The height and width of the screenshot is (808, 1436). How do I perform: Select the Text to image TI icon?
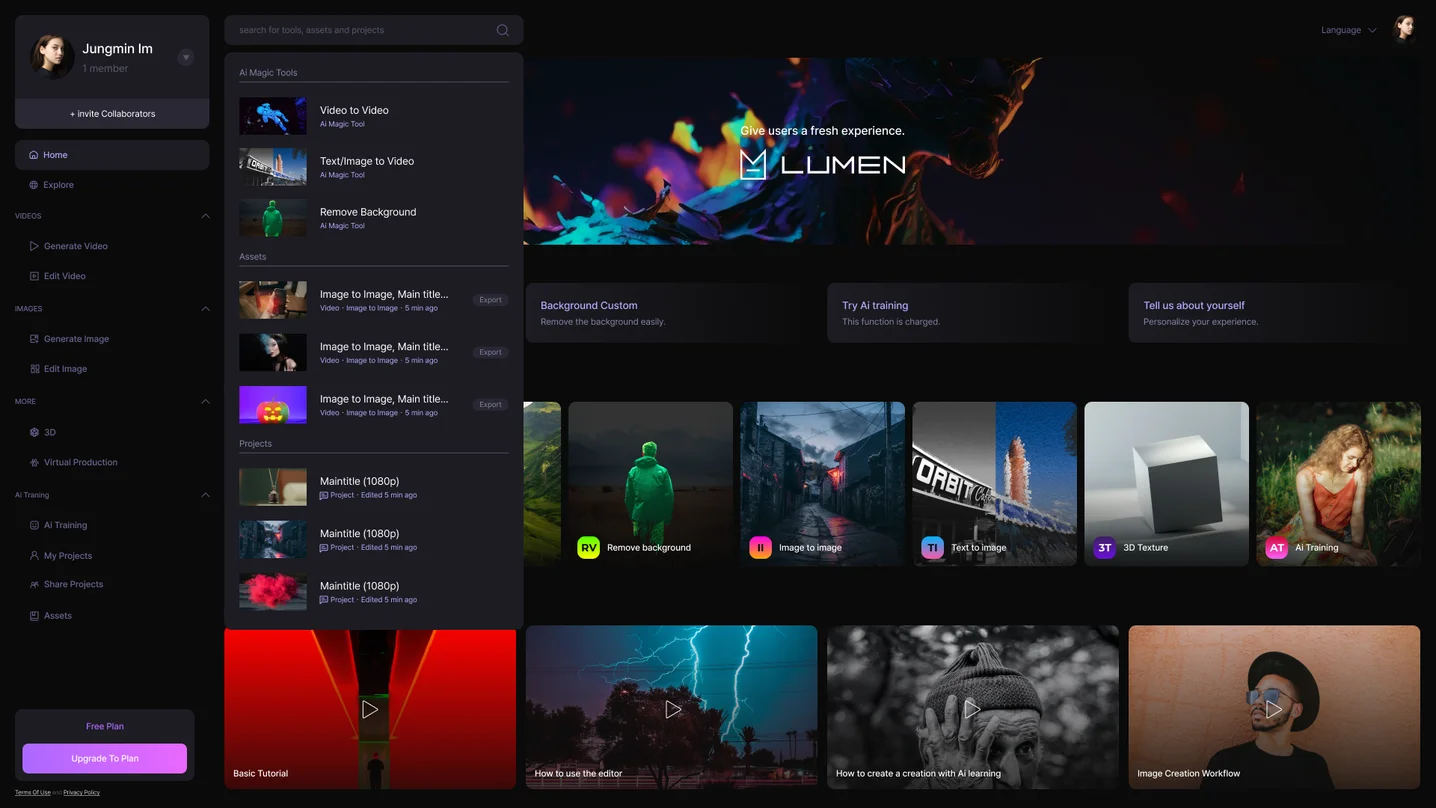click(x=931, y=547)
